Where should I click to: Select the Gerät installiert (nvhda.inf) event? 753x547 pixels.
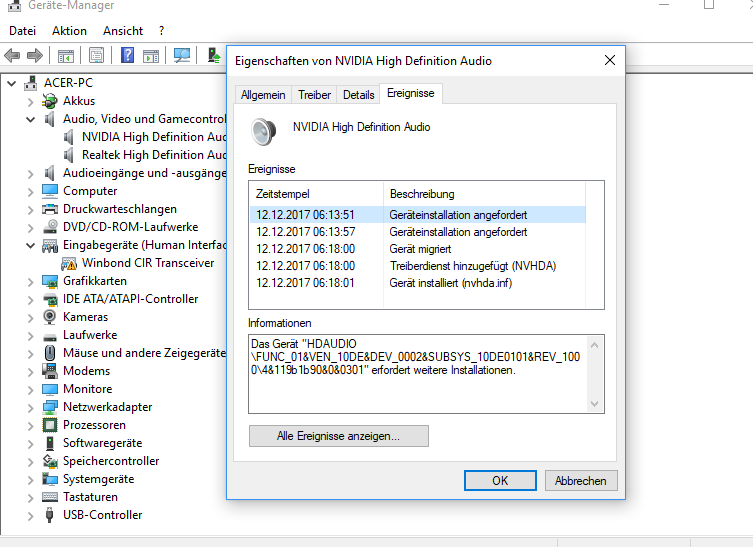418,283
